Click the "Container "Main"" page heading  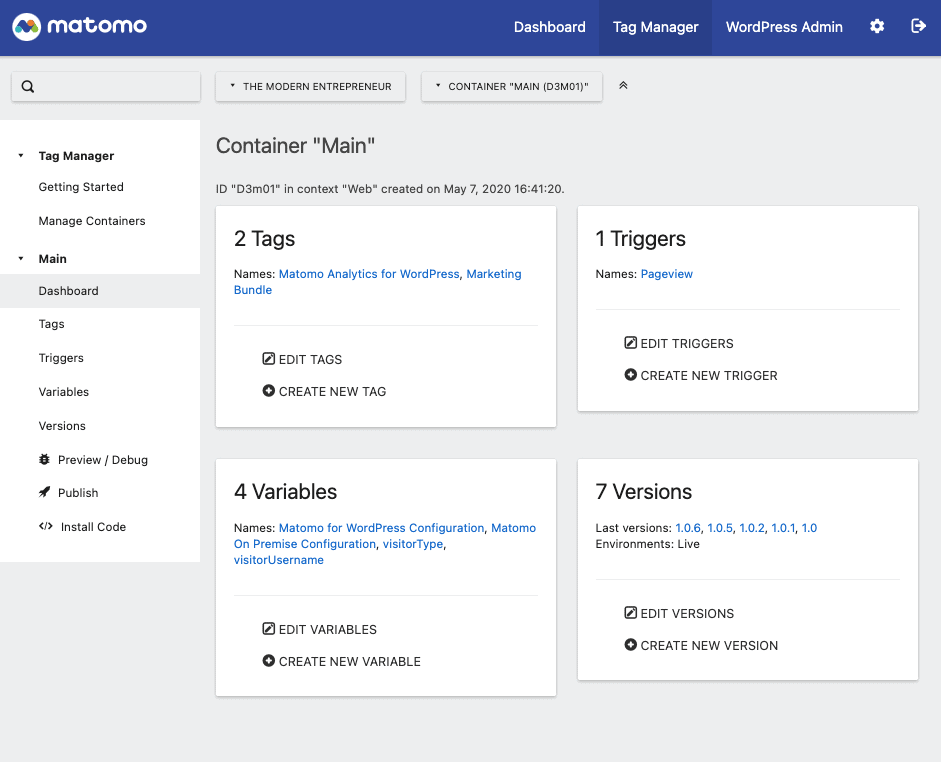pos(295,146)
